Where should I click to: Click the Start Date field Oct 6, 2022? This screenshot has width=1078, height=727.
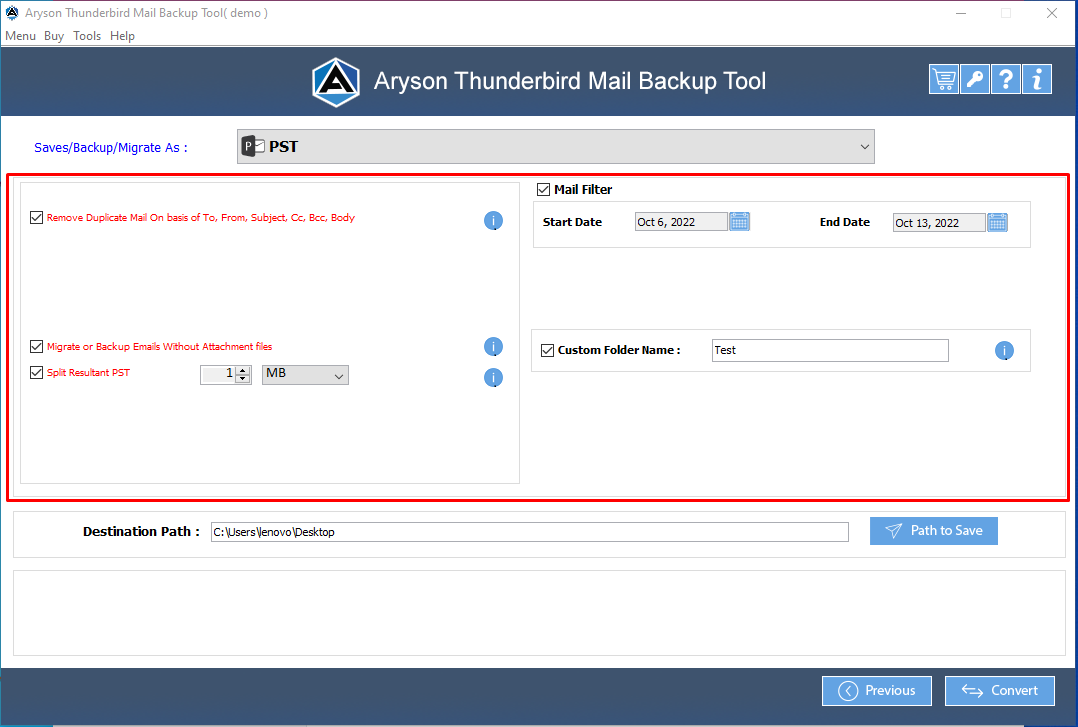point(681,221)
